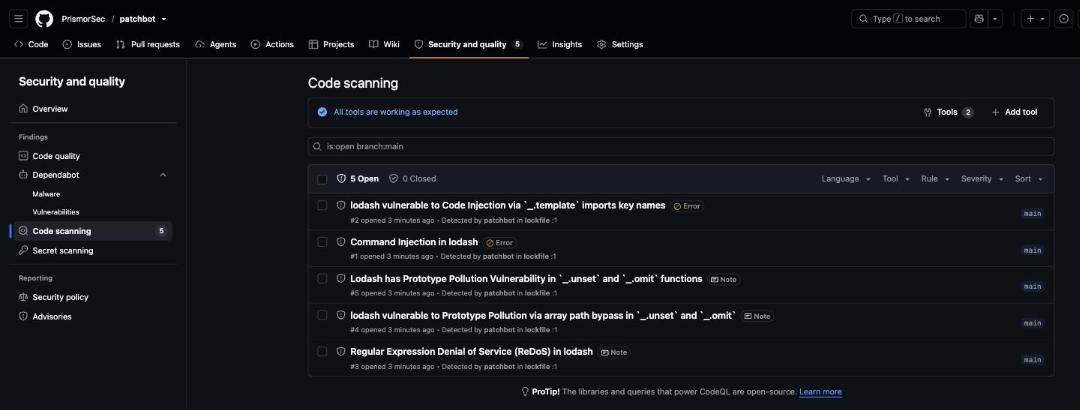Open Lodash Prototype Pollution Vulnerability alert

526,278
